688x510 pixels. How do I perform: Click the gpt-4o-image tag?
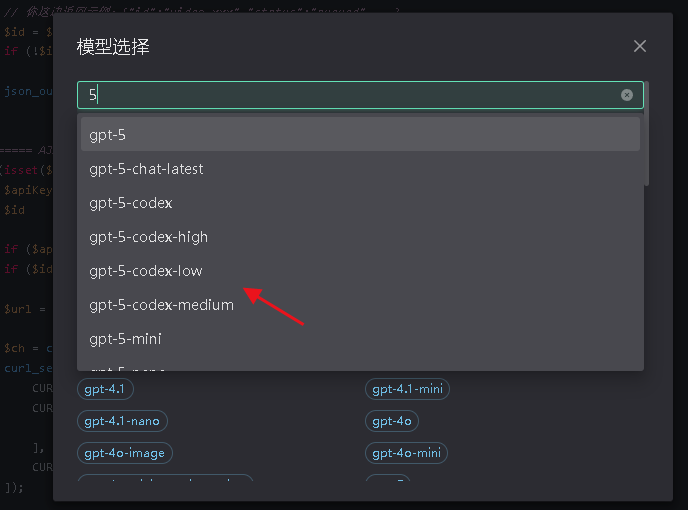coord(124,453)
